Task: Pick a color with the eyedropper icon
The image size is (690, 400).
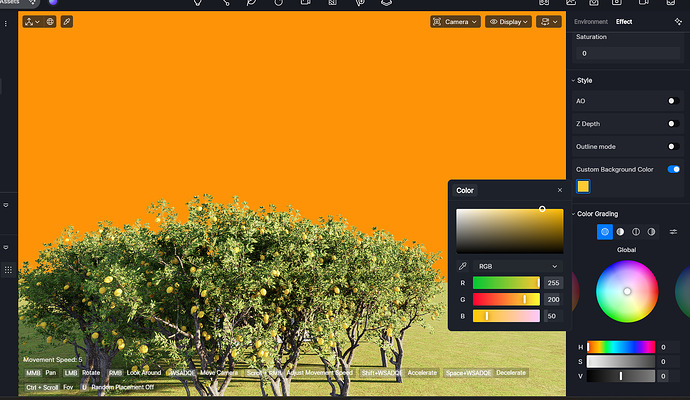Action: pos(462,266)
